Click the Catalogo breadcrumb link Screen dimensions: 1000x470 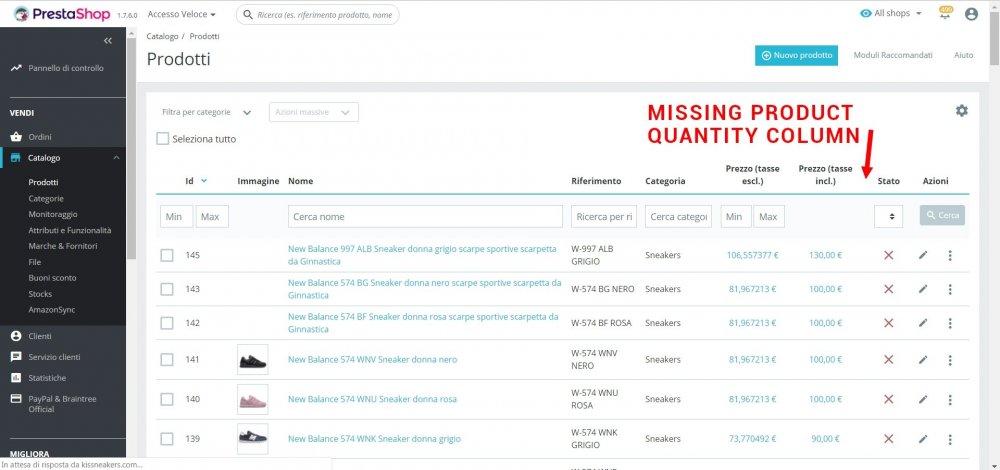coord(163,36)
